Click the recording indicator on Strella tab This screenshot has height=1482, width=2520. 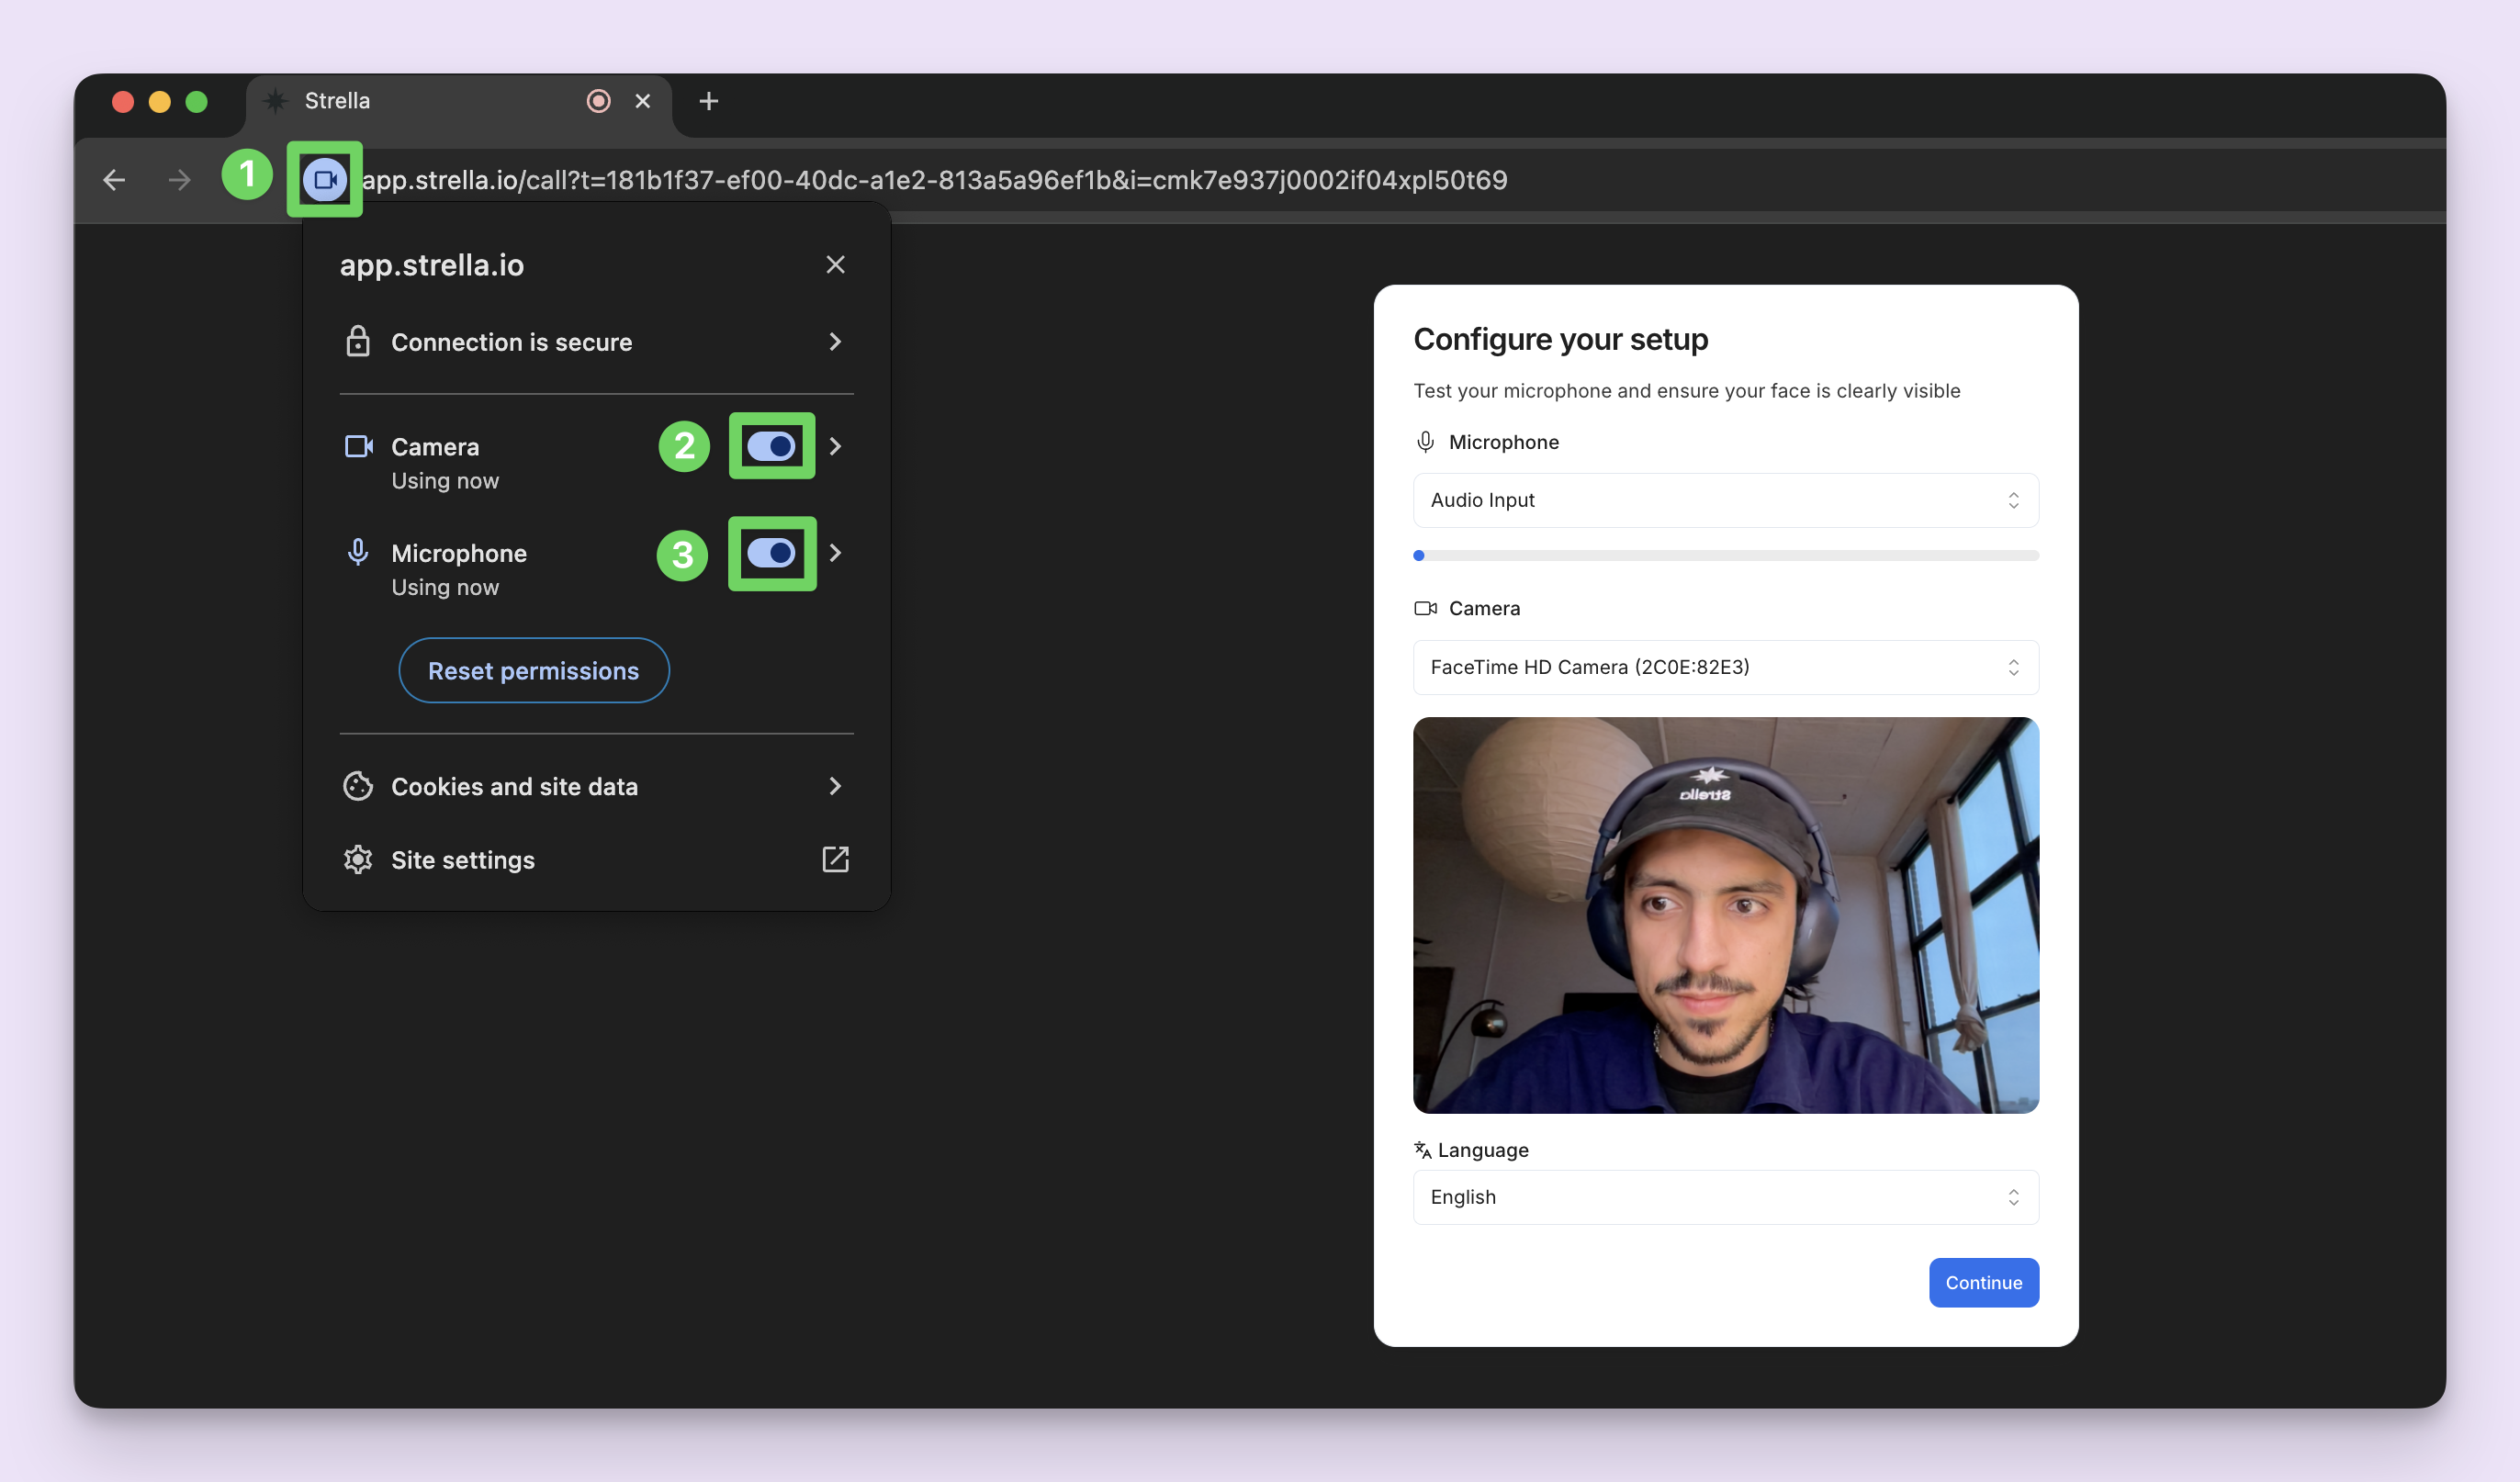pyautogui.click(x=598, y=101)
